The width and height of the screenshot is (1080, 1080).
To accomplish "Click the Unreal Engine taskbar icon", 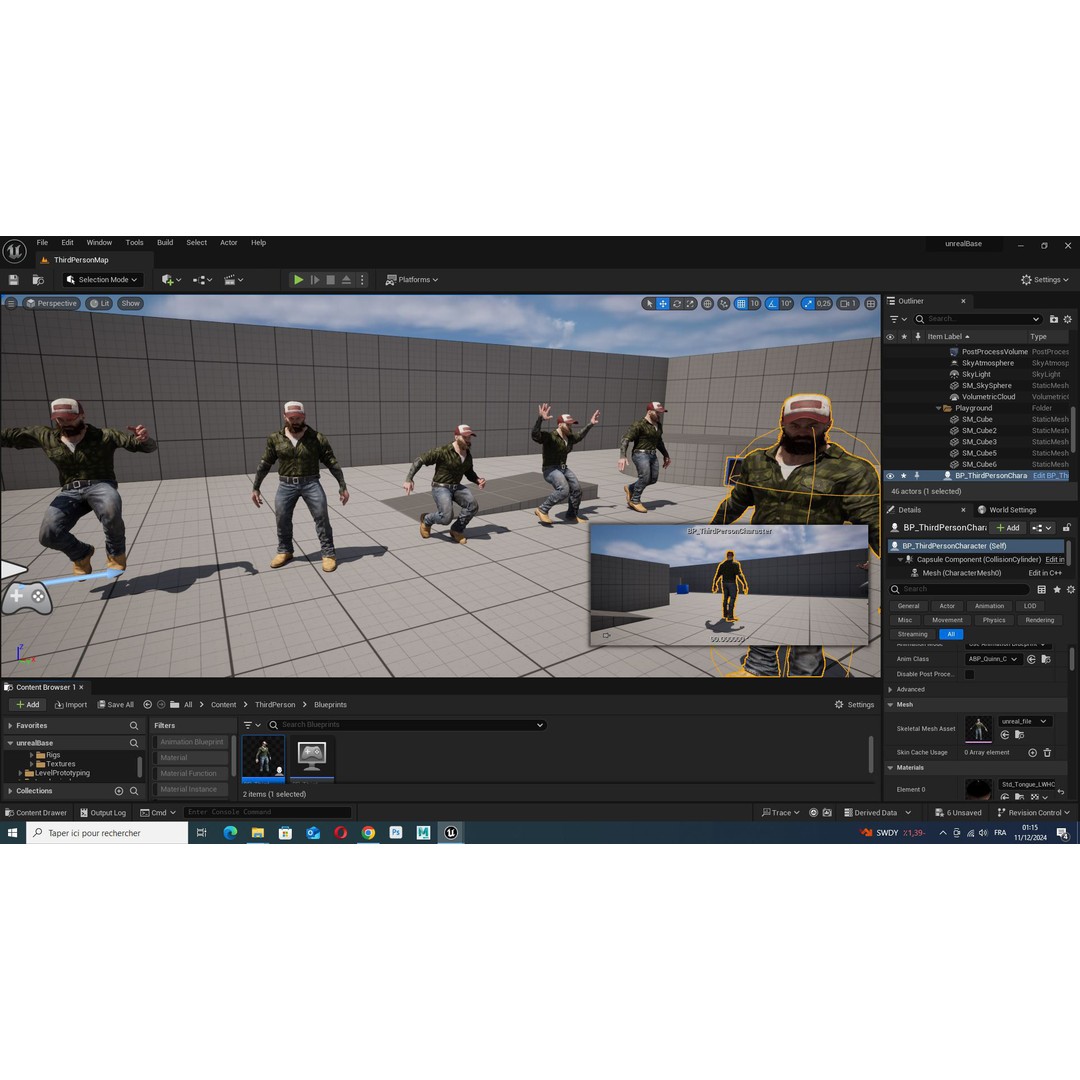I will [451, 833].
